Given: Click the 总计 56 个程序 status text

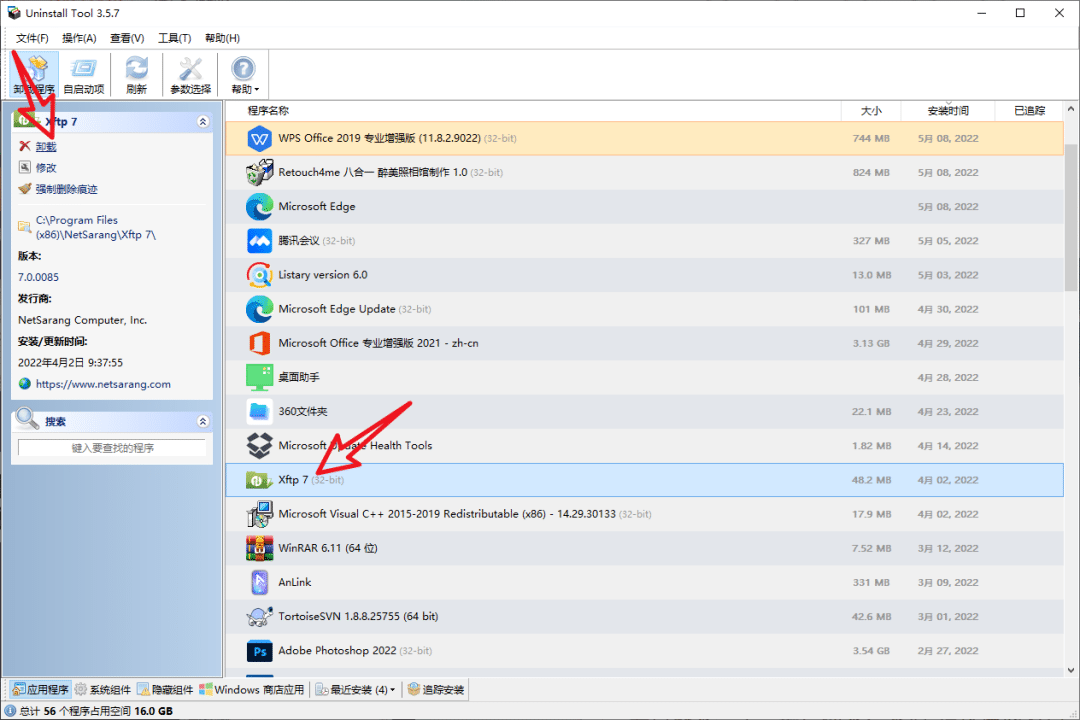Looking at the screenshot, I should click(96, 711).
